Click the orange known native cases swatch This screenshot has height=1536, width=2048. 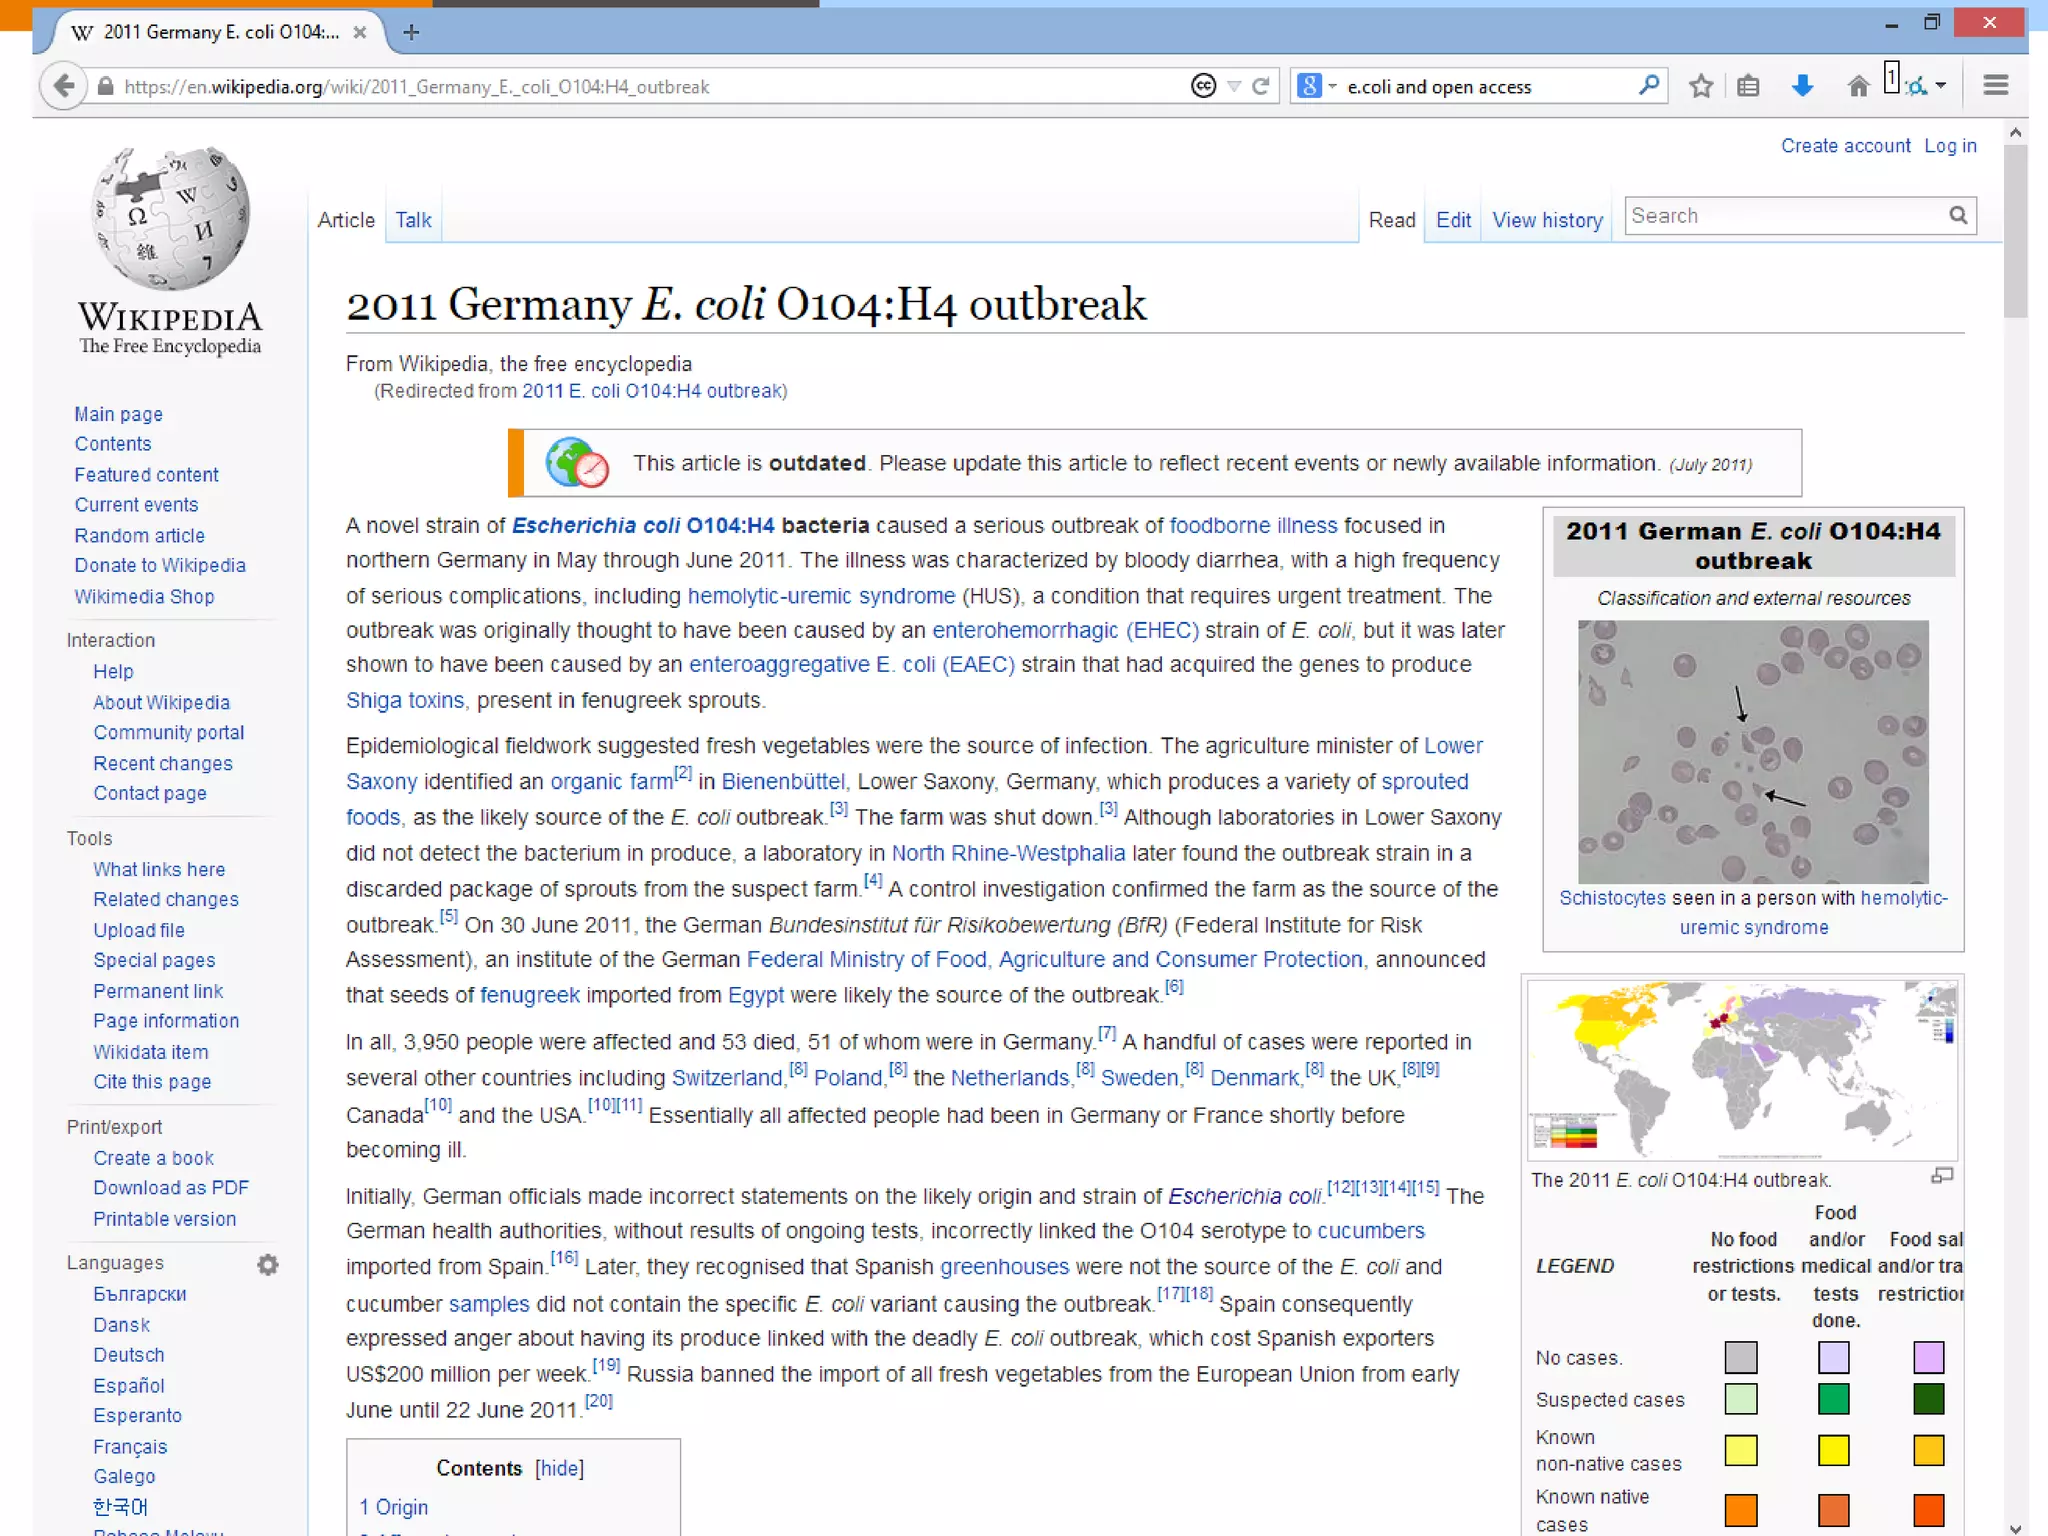coord(1740,1509)
